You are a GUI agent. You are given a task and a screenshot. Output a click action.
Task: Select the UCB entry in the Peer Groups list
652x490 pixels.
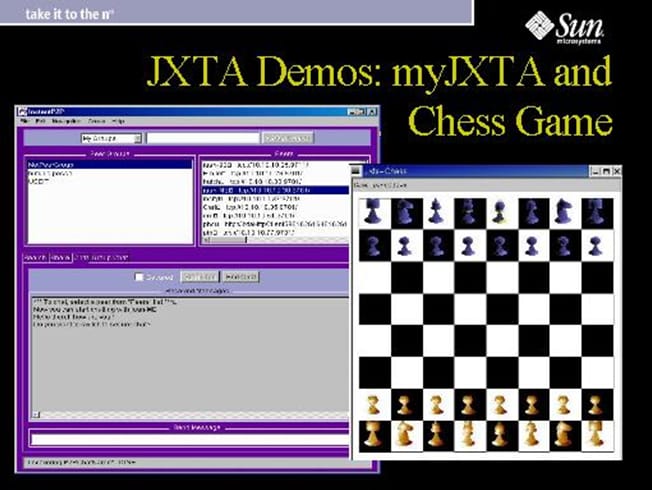[110, 181]
